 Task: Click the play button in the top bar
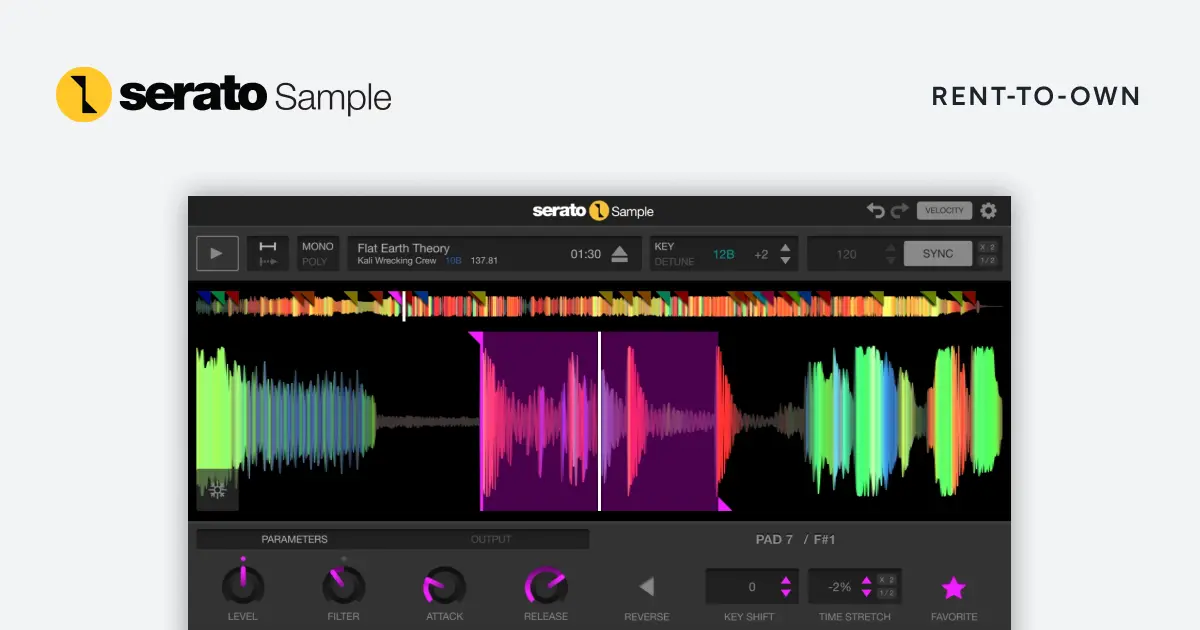pos(217,254)
